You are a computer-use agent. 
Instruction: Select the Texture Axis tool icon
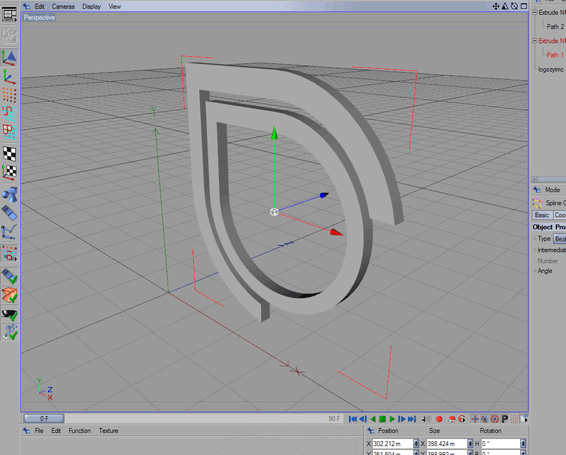coord(9,173)
